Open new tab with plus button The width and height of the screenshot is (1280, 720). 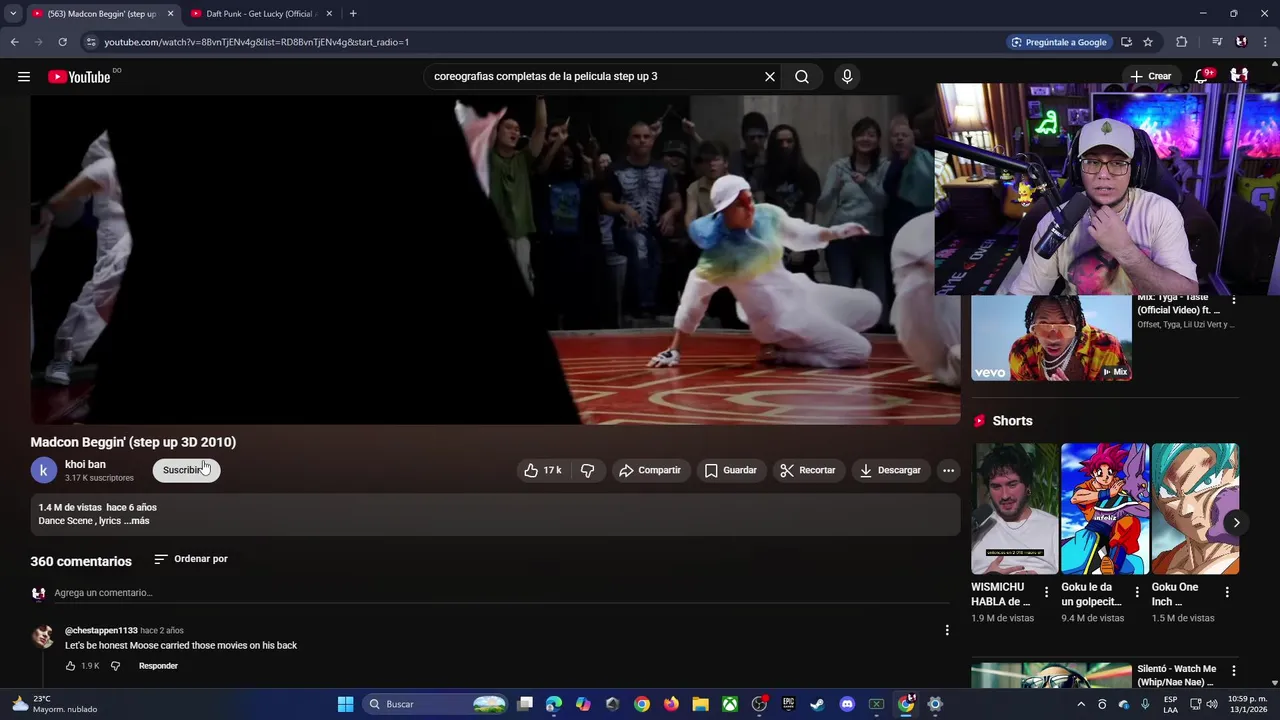point(353,14)
